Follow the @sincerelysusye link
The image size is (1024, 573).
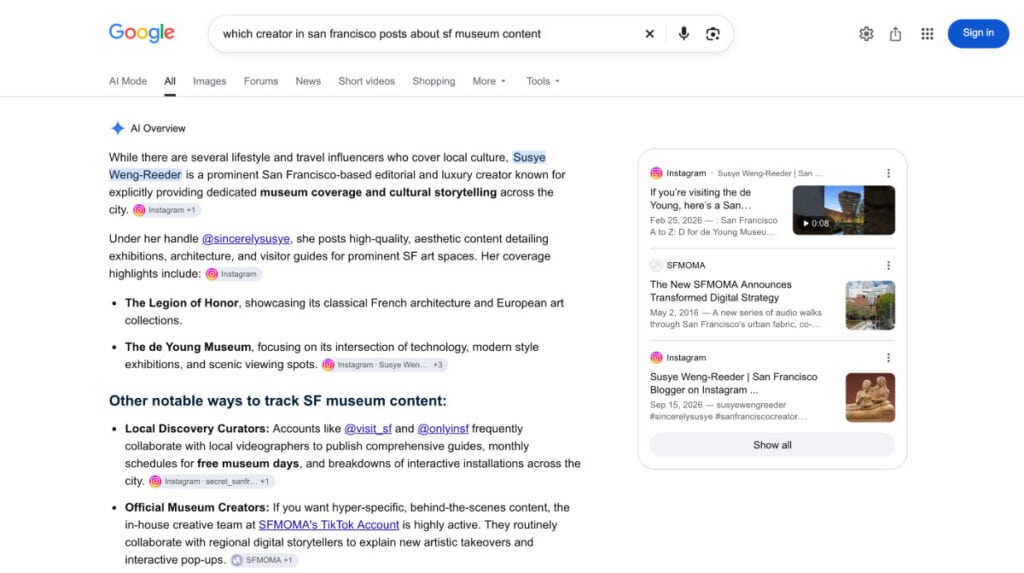246,238
